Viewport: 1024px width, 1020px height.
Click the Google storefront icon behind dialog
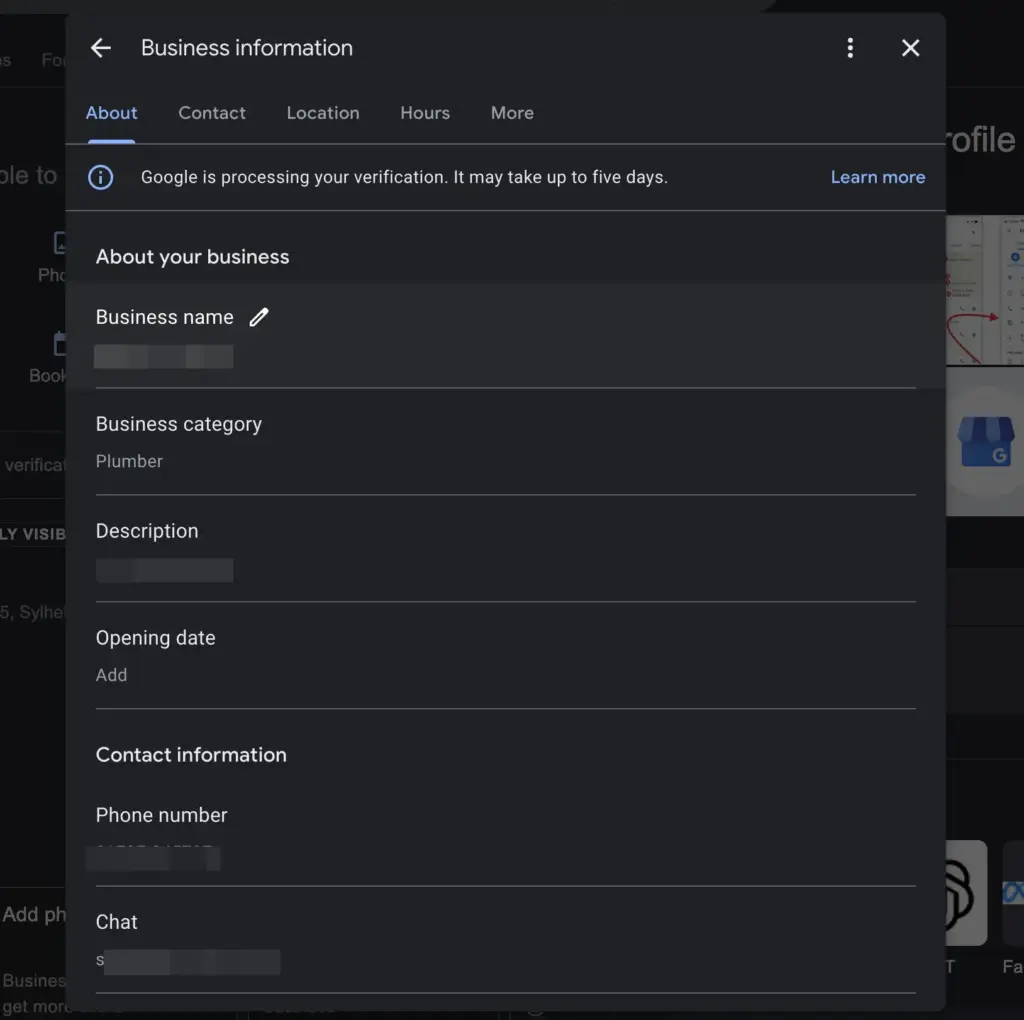[986, 441]
